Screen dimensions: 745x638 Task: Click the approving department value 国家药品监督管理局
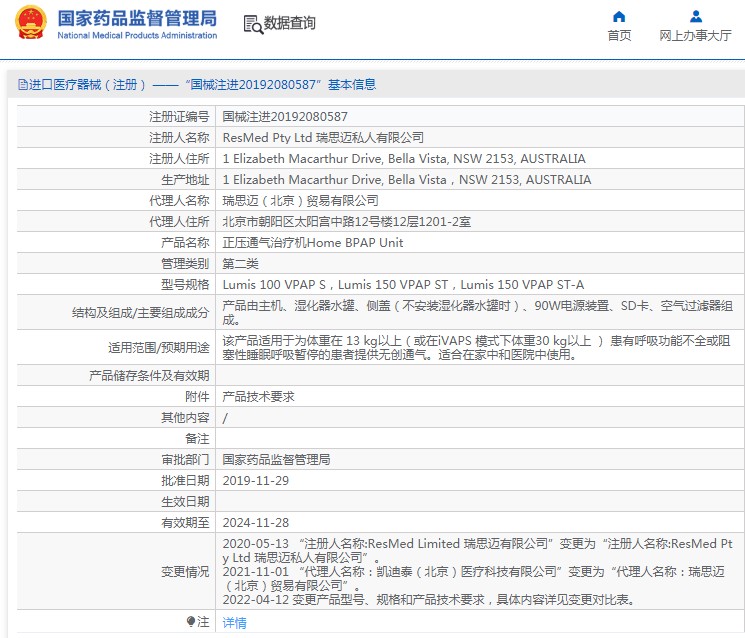pos(276,459)
